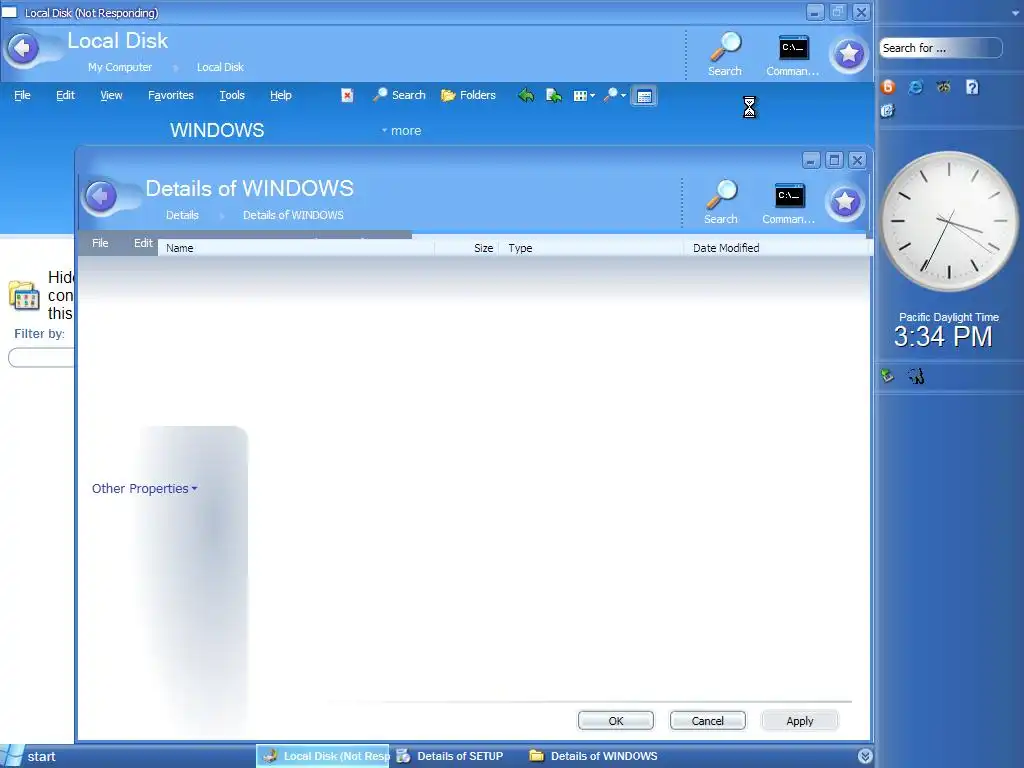Screen dimensions: 1024x768
Task: Click the Start button
Action: pyautogui.click(x=31, y=756)
